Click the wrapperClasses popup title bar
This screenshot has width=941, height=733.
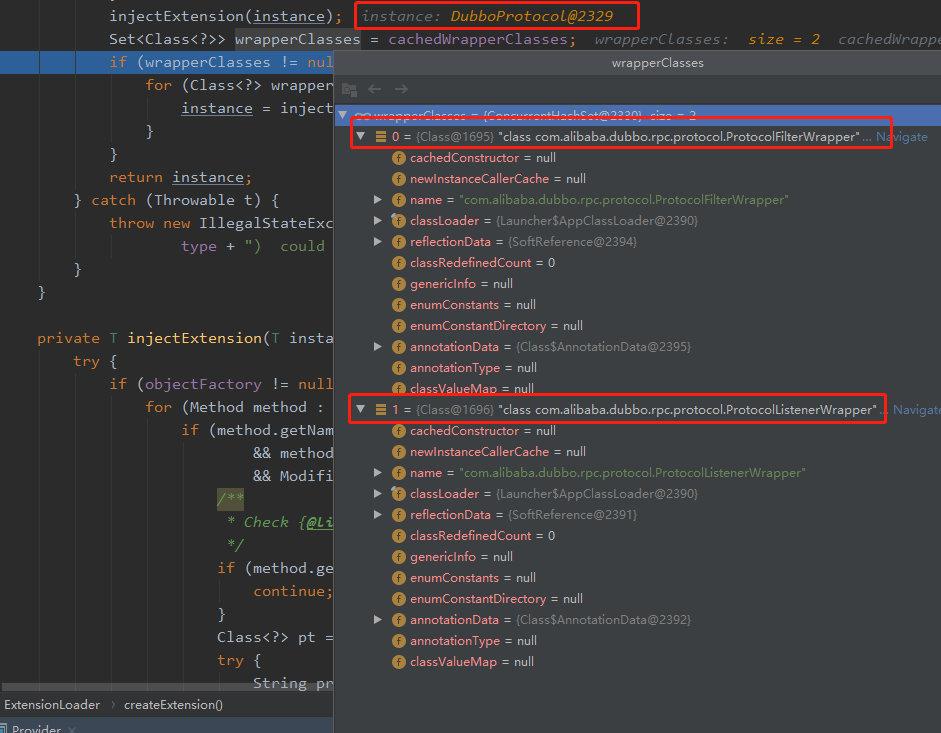tap(637, 63)
